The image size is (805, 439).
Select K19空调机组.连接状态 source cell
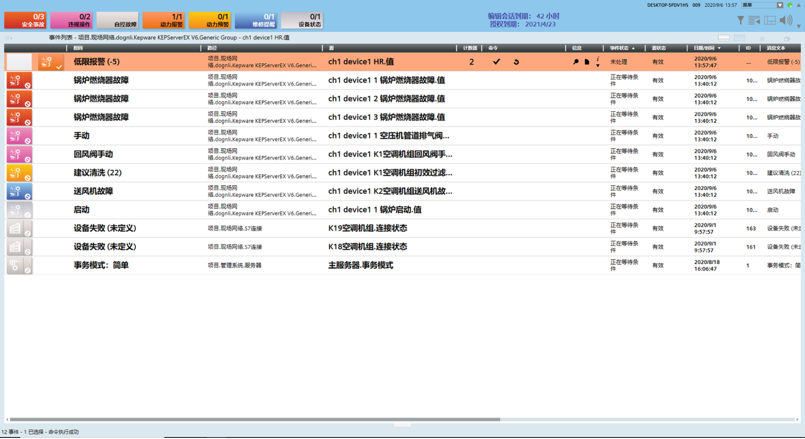[x=368, y=228]
